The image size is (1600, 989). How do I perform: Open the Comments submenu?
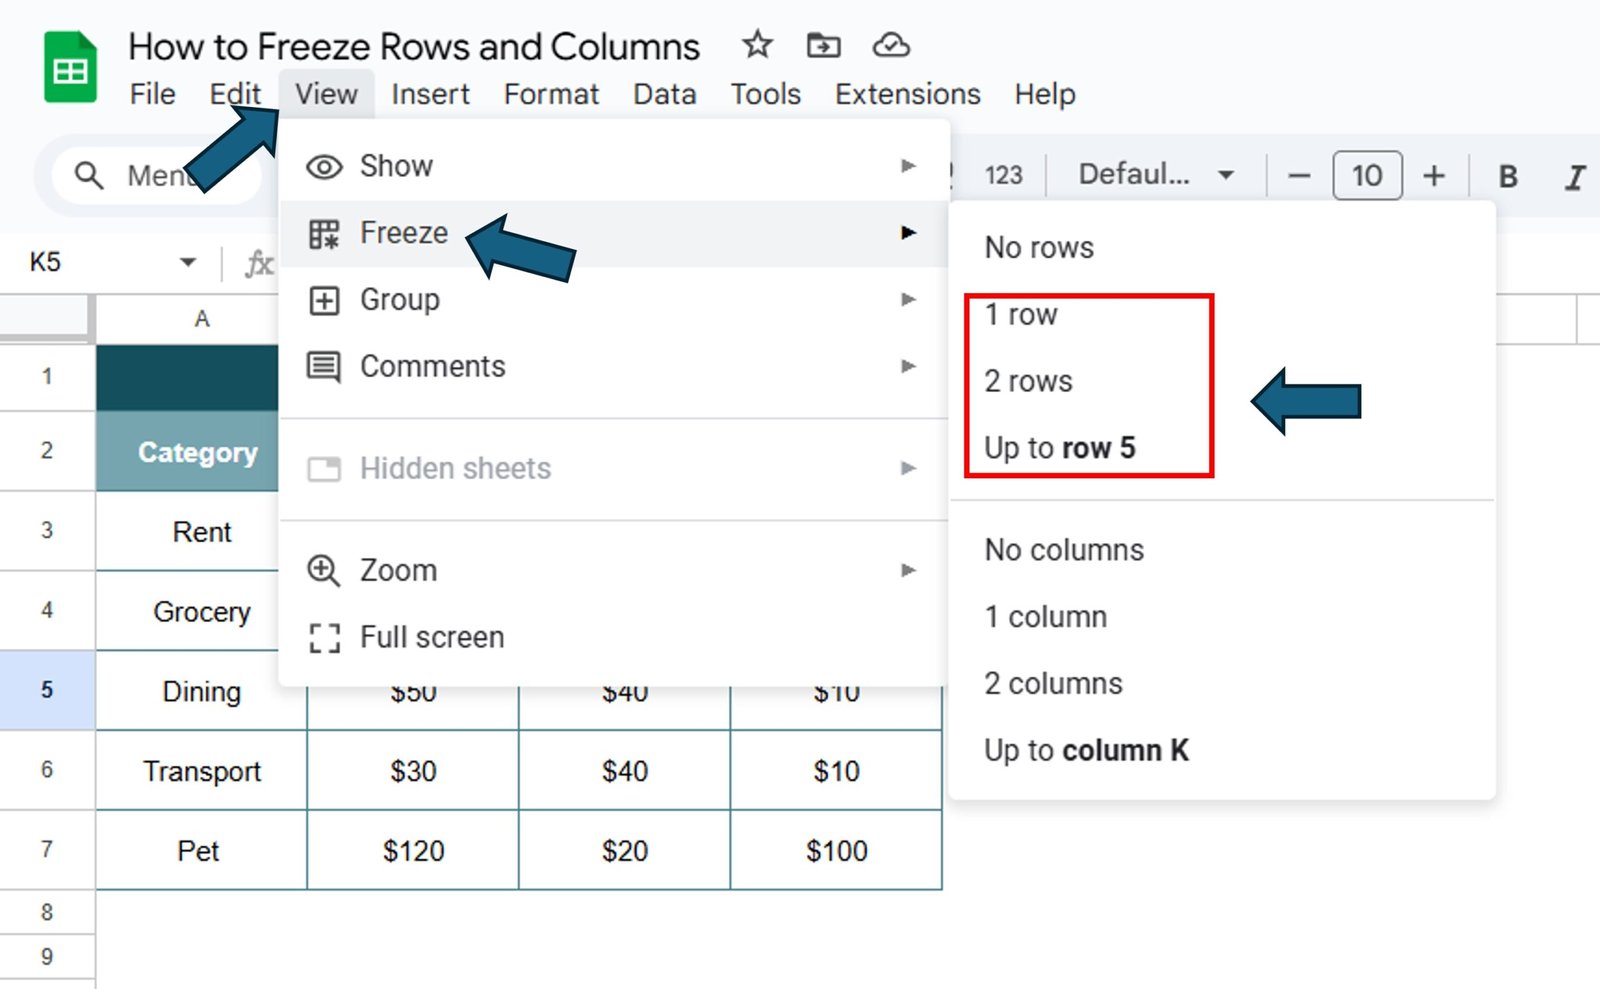614,367
